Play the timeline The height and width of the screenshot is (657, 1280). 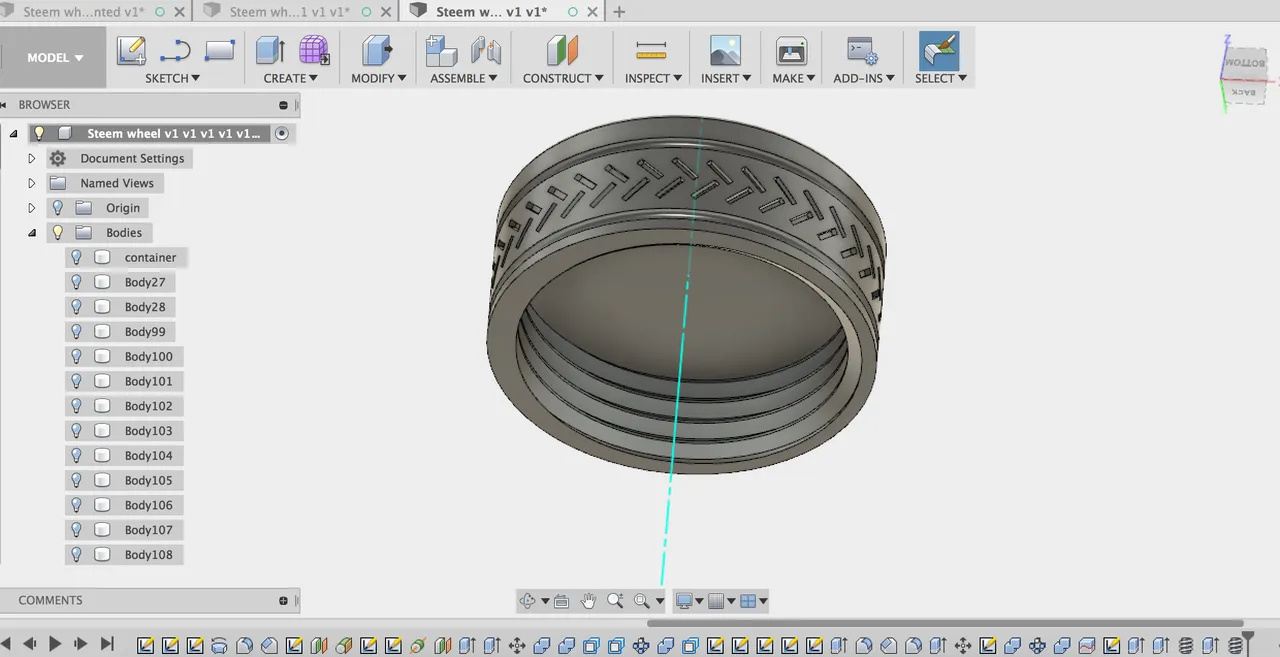click(55, 644)
